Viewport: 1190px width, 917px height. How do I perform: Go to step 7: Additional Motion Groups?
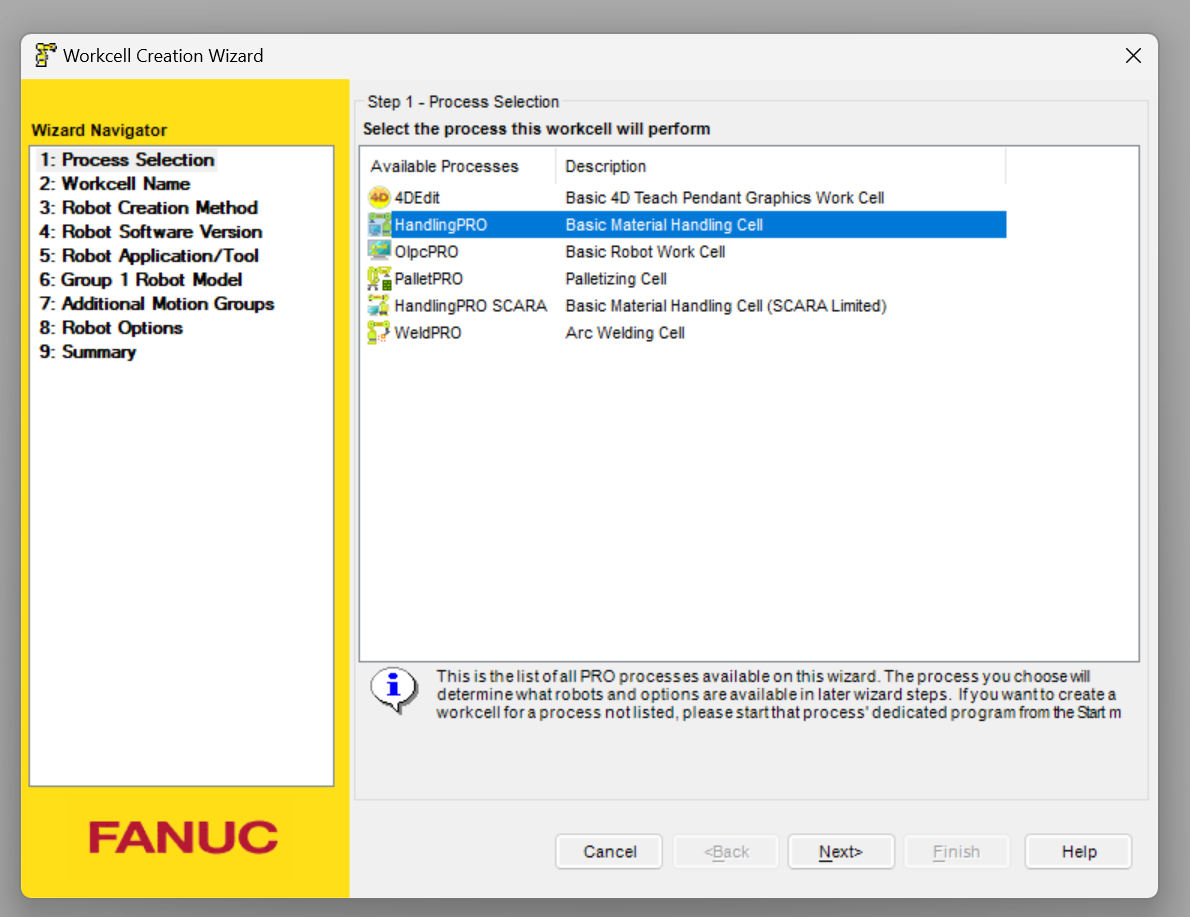156,304
